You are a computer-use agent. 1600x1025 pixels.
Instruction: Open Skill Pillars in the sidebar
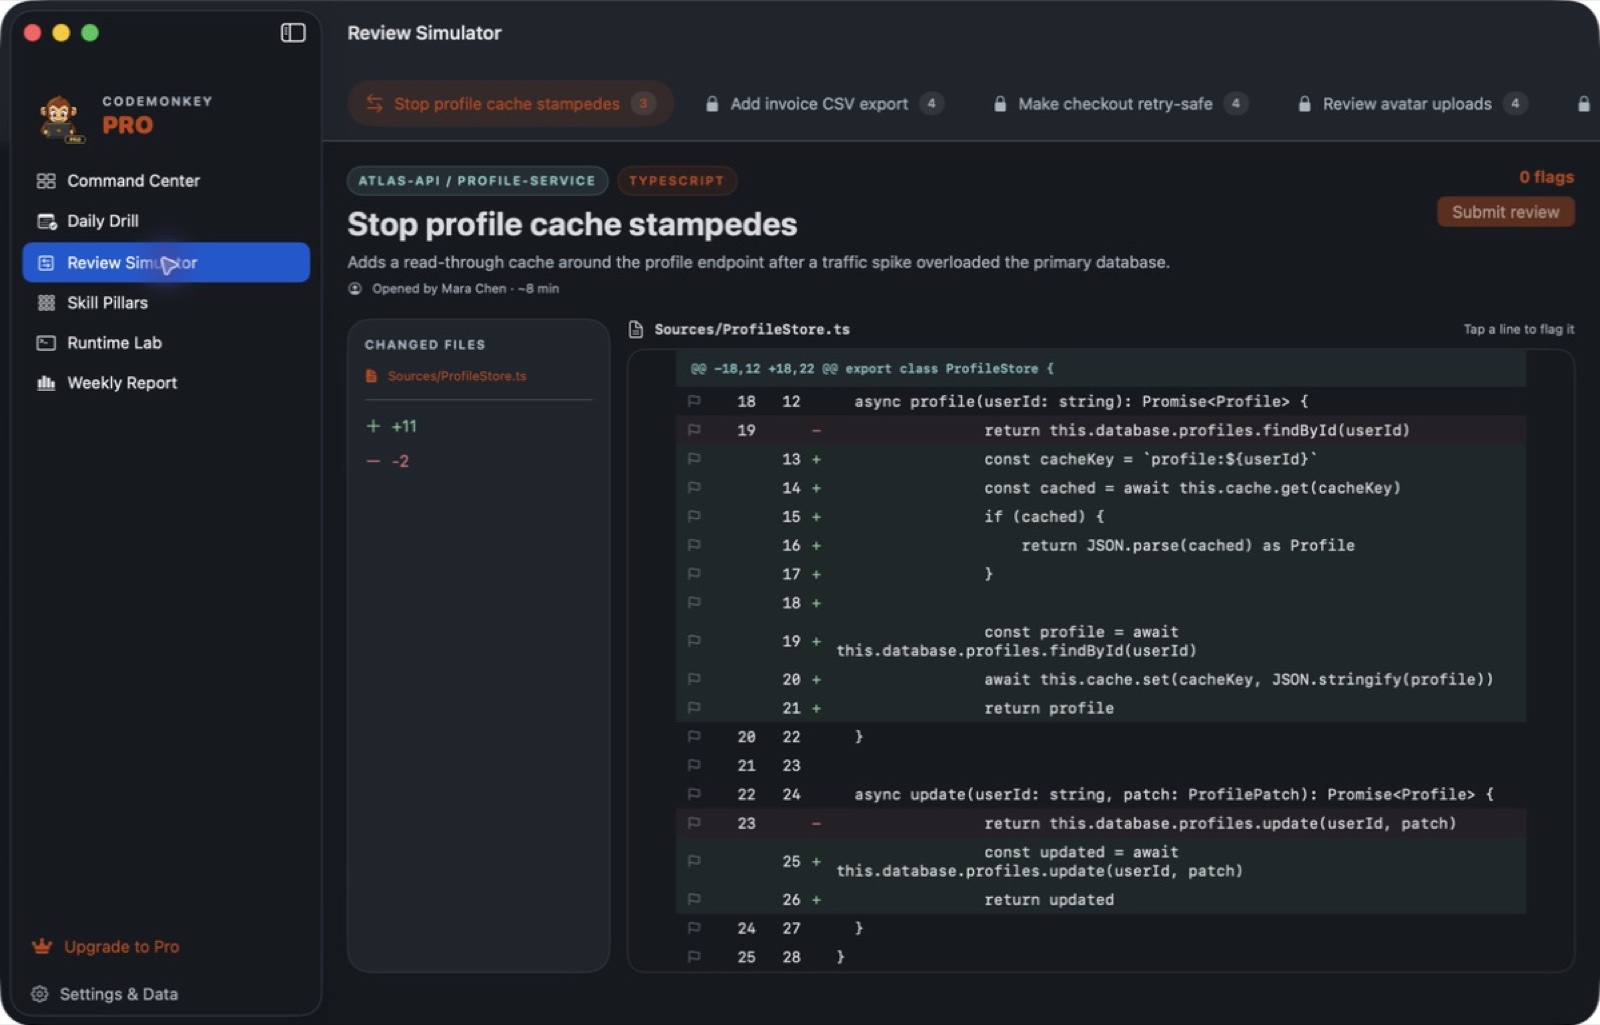point(166,303)
